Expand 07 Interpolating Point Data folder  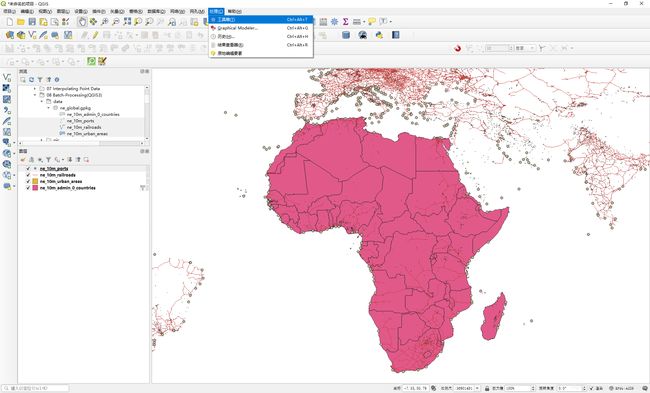point(35,89)
